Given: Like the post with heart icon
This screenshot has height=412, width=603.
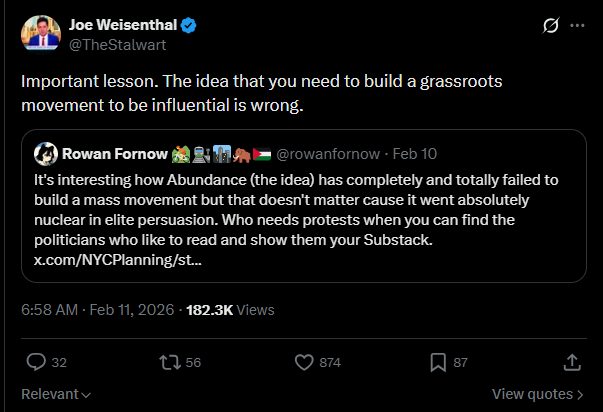Looking at the screenshot, I should (305, 361).
